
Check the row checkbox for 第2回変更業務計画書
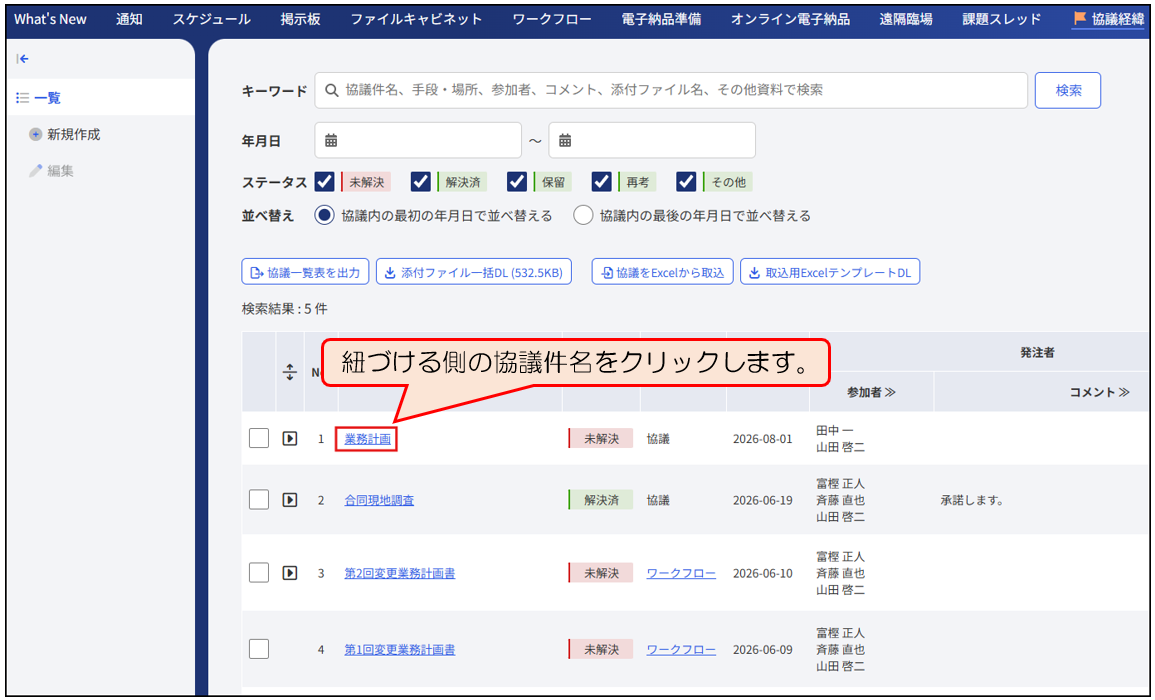tap(259, 573)
